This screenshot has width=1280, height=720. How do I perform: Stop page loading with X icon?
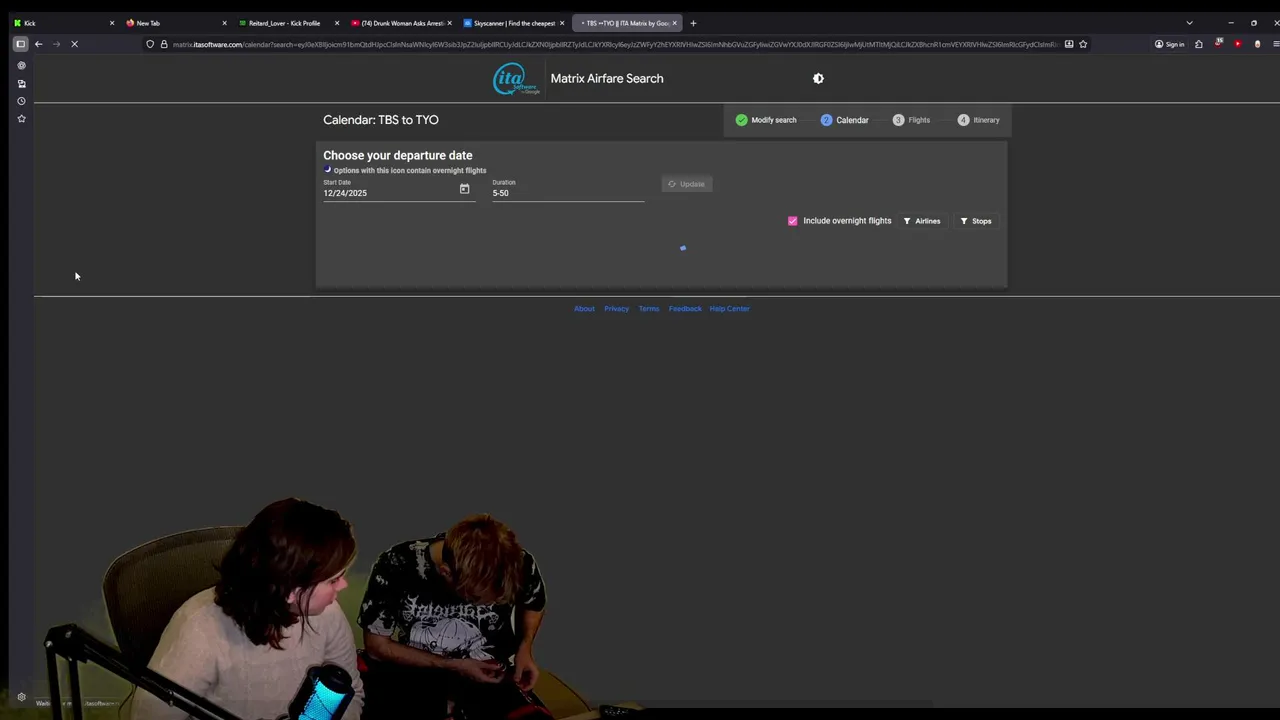(74, 44)
